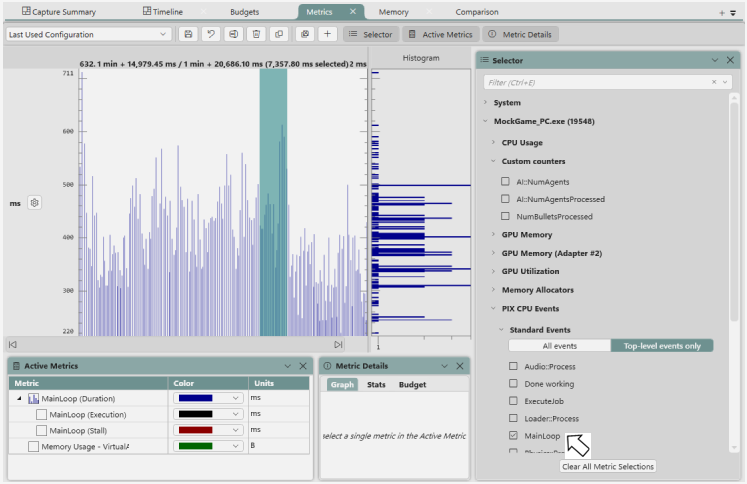Viewport: 747px width, 484px height.
Task: Enable the ExecuteJob event checkbox
Action: tap(513, 401)
